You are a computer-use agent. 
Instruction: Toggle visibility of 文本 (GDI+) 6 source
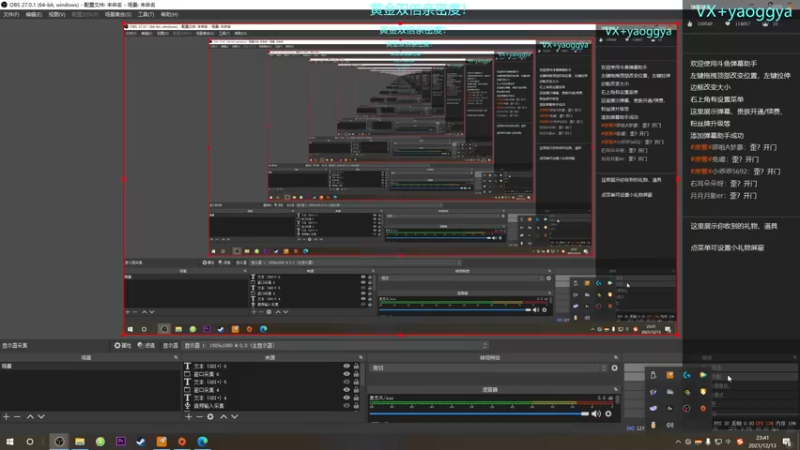coord(346,366)
